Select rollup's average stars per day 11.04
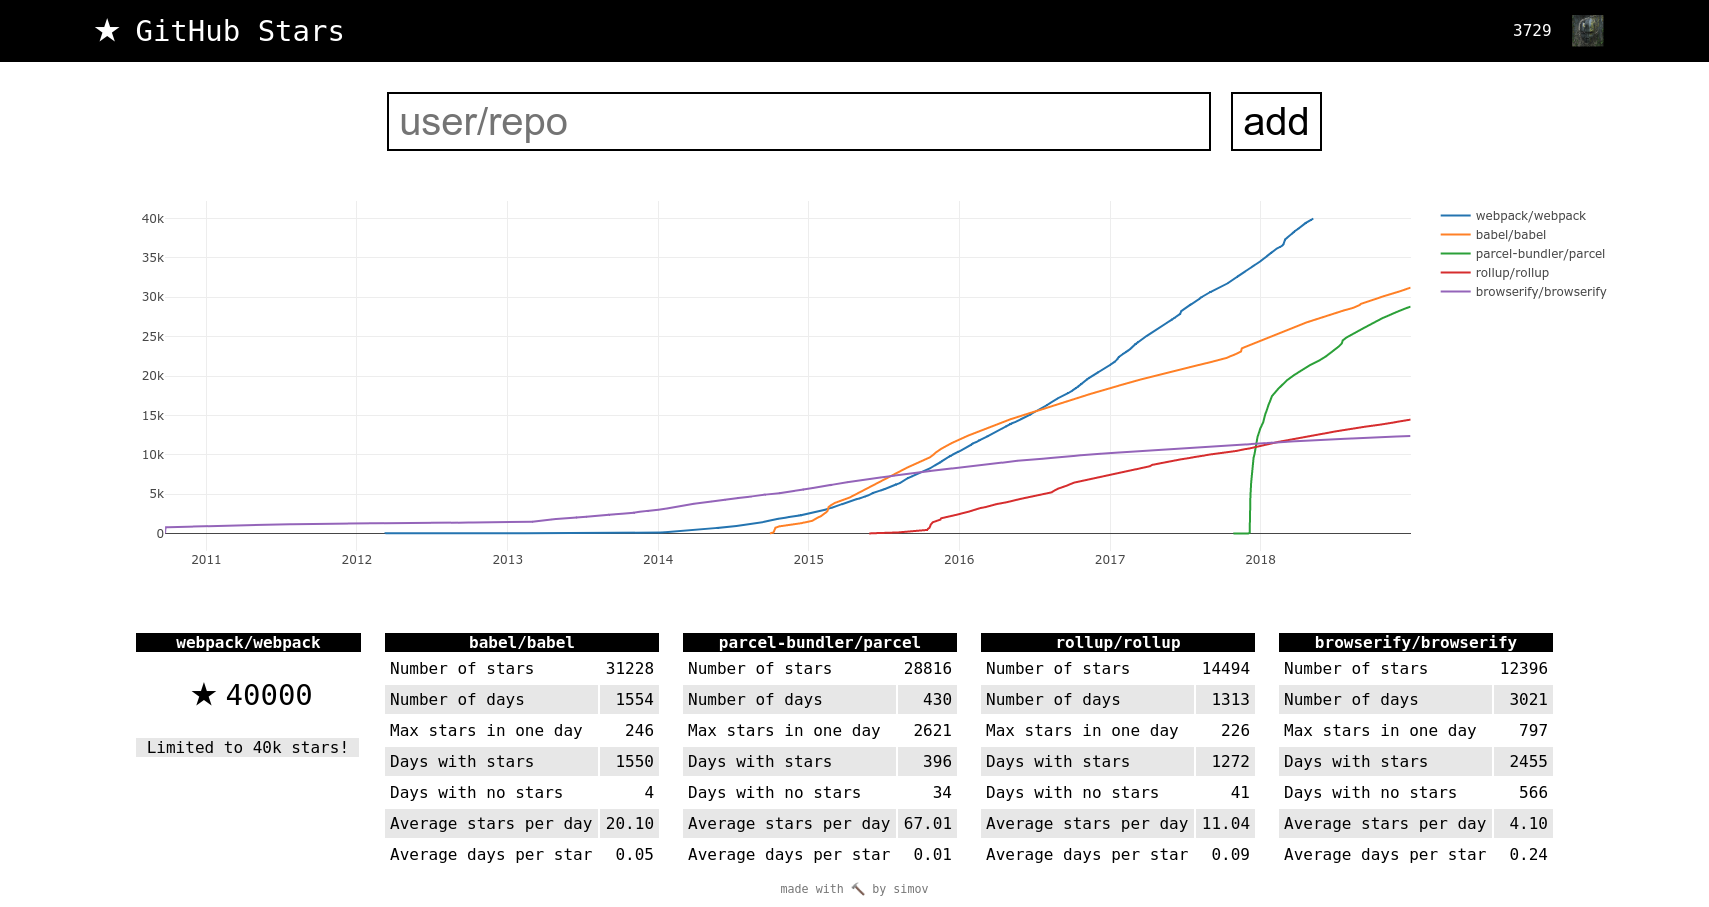Viewport: 1709px width, 907px height. (x=1226, y=824)
